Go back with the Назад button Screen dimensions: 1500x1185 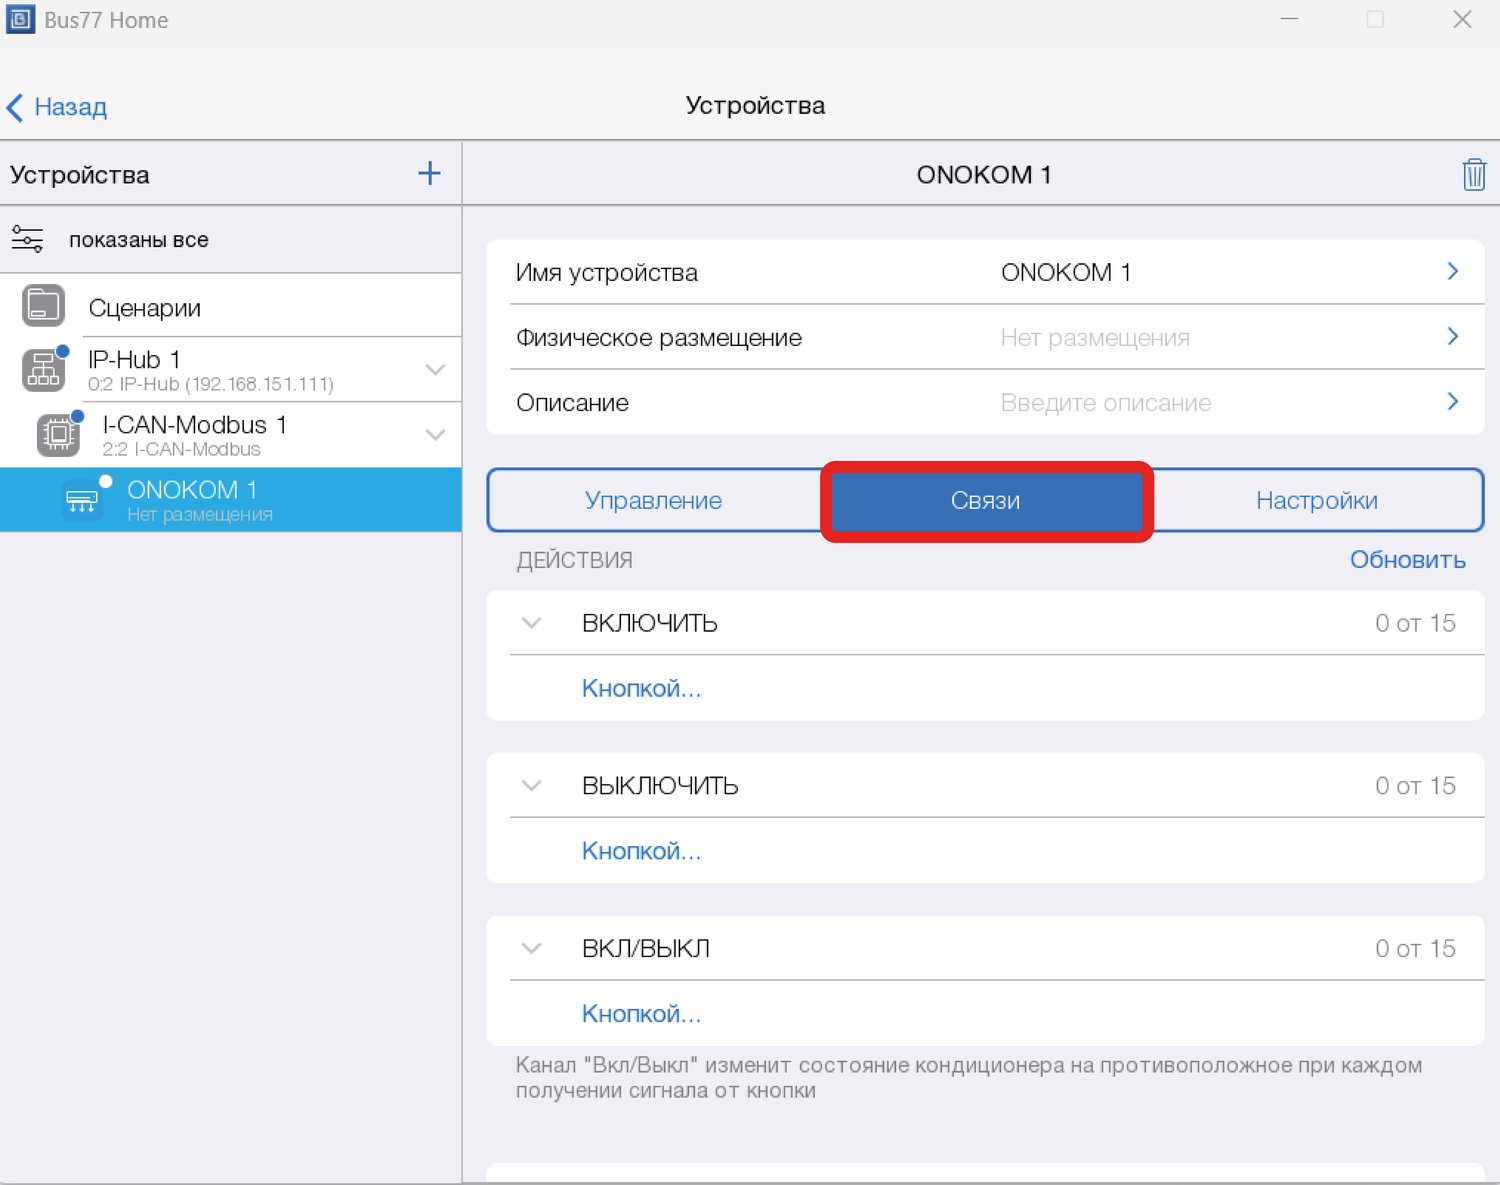58,107
